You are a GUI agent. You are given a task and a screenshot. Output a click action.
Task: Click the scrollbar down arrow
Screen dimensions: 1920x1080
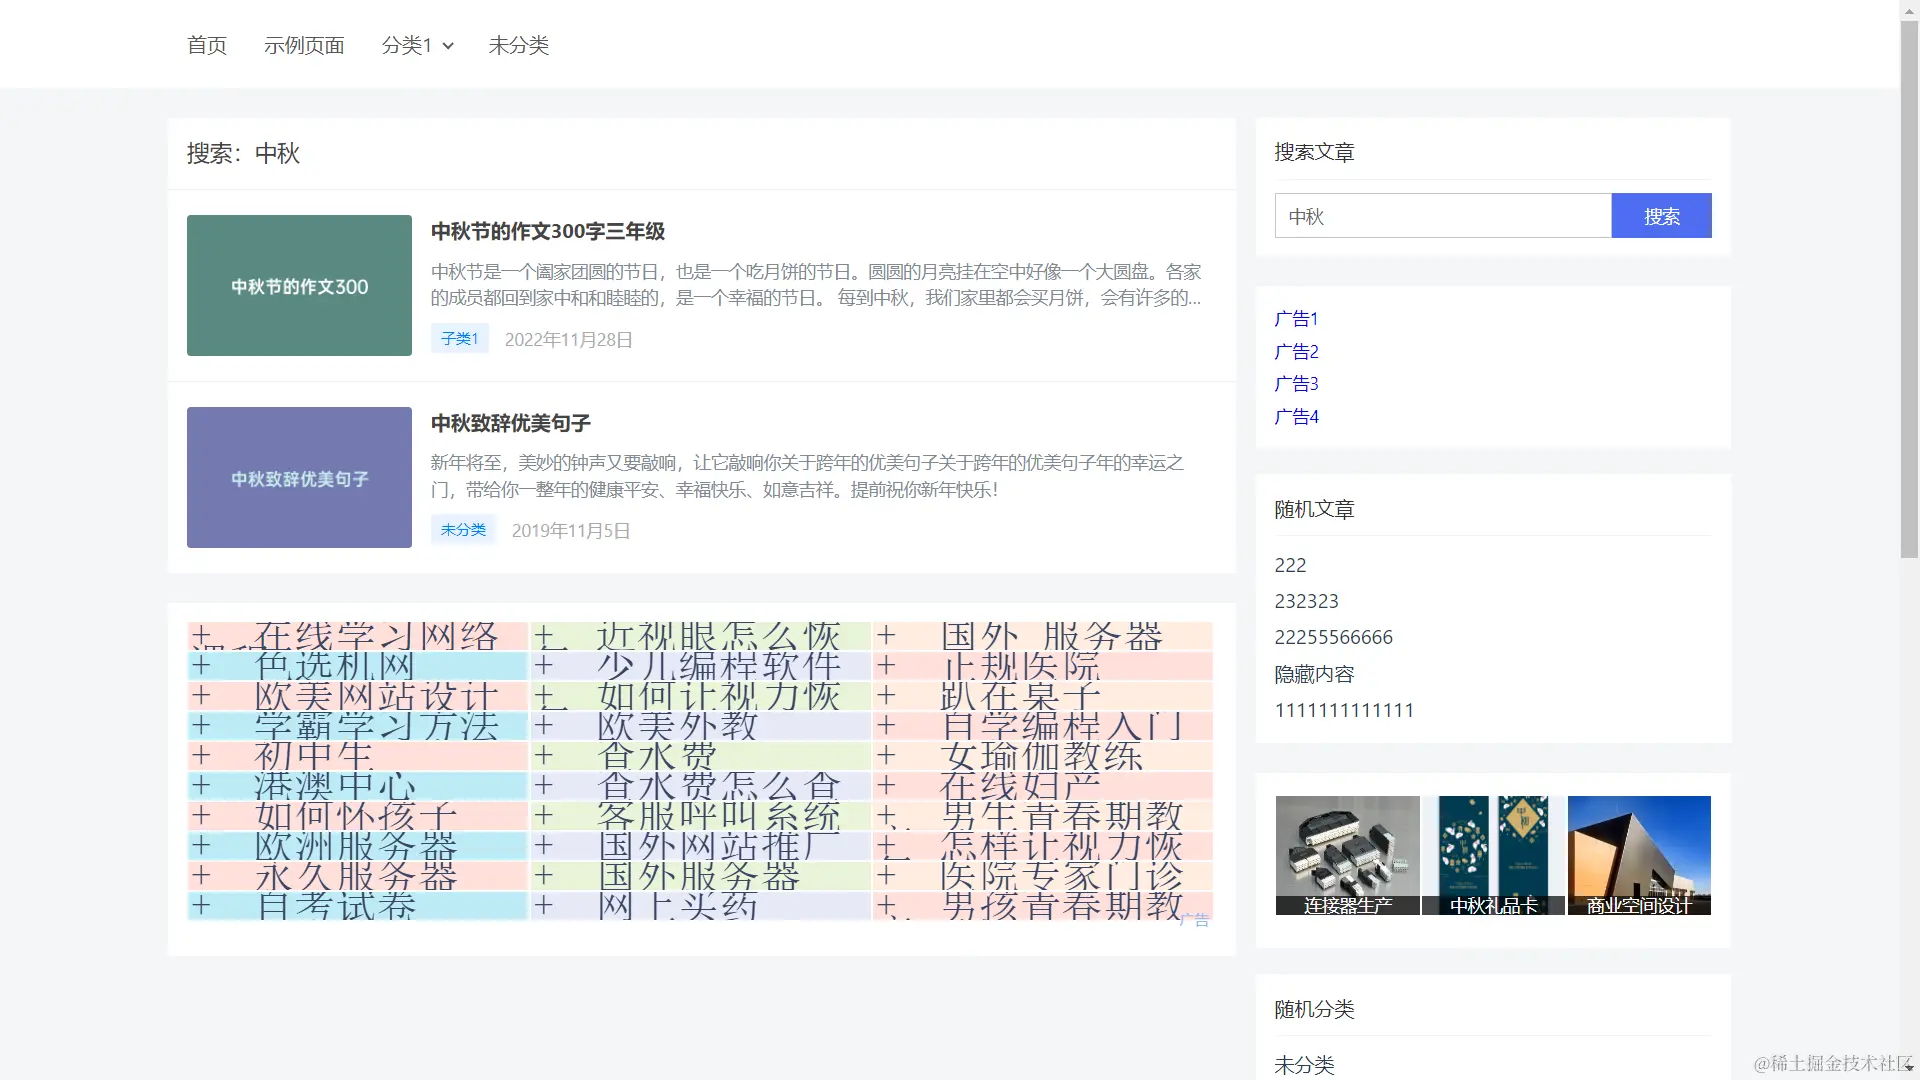coord(1909,1068)
